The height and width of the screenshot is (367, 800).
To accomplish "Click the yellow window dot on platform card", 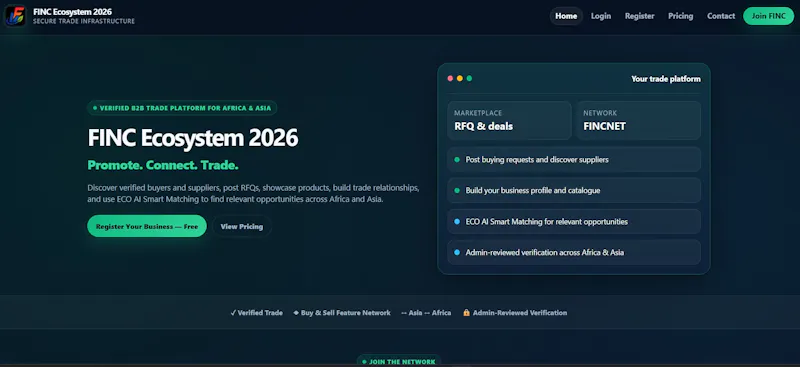I will (x=460, y=79).
